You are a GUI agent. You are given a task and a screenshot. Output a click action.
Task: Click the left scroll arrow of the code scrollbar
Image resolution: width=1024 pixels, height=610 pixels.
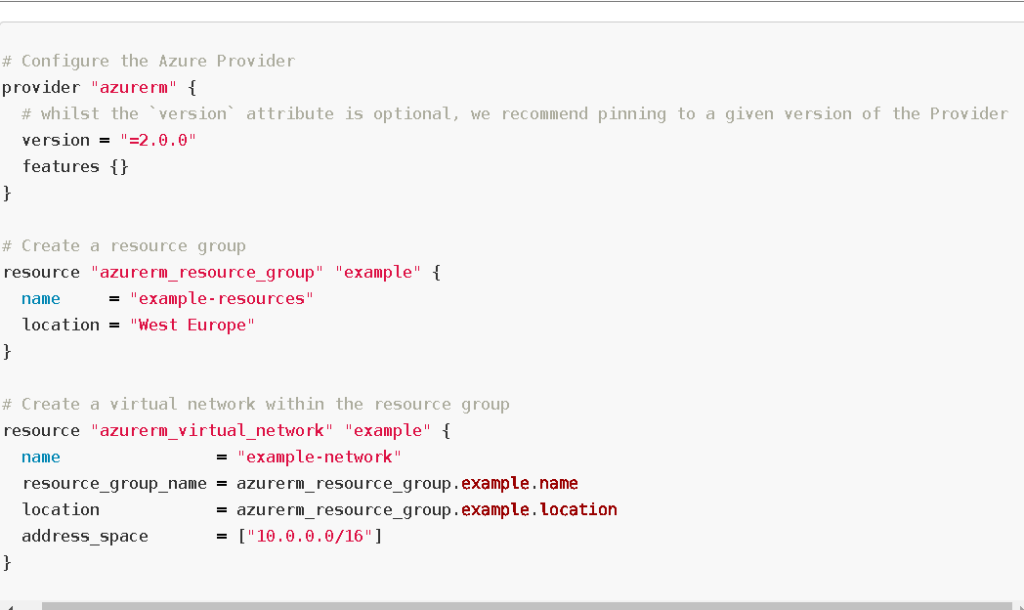[9, 607]
